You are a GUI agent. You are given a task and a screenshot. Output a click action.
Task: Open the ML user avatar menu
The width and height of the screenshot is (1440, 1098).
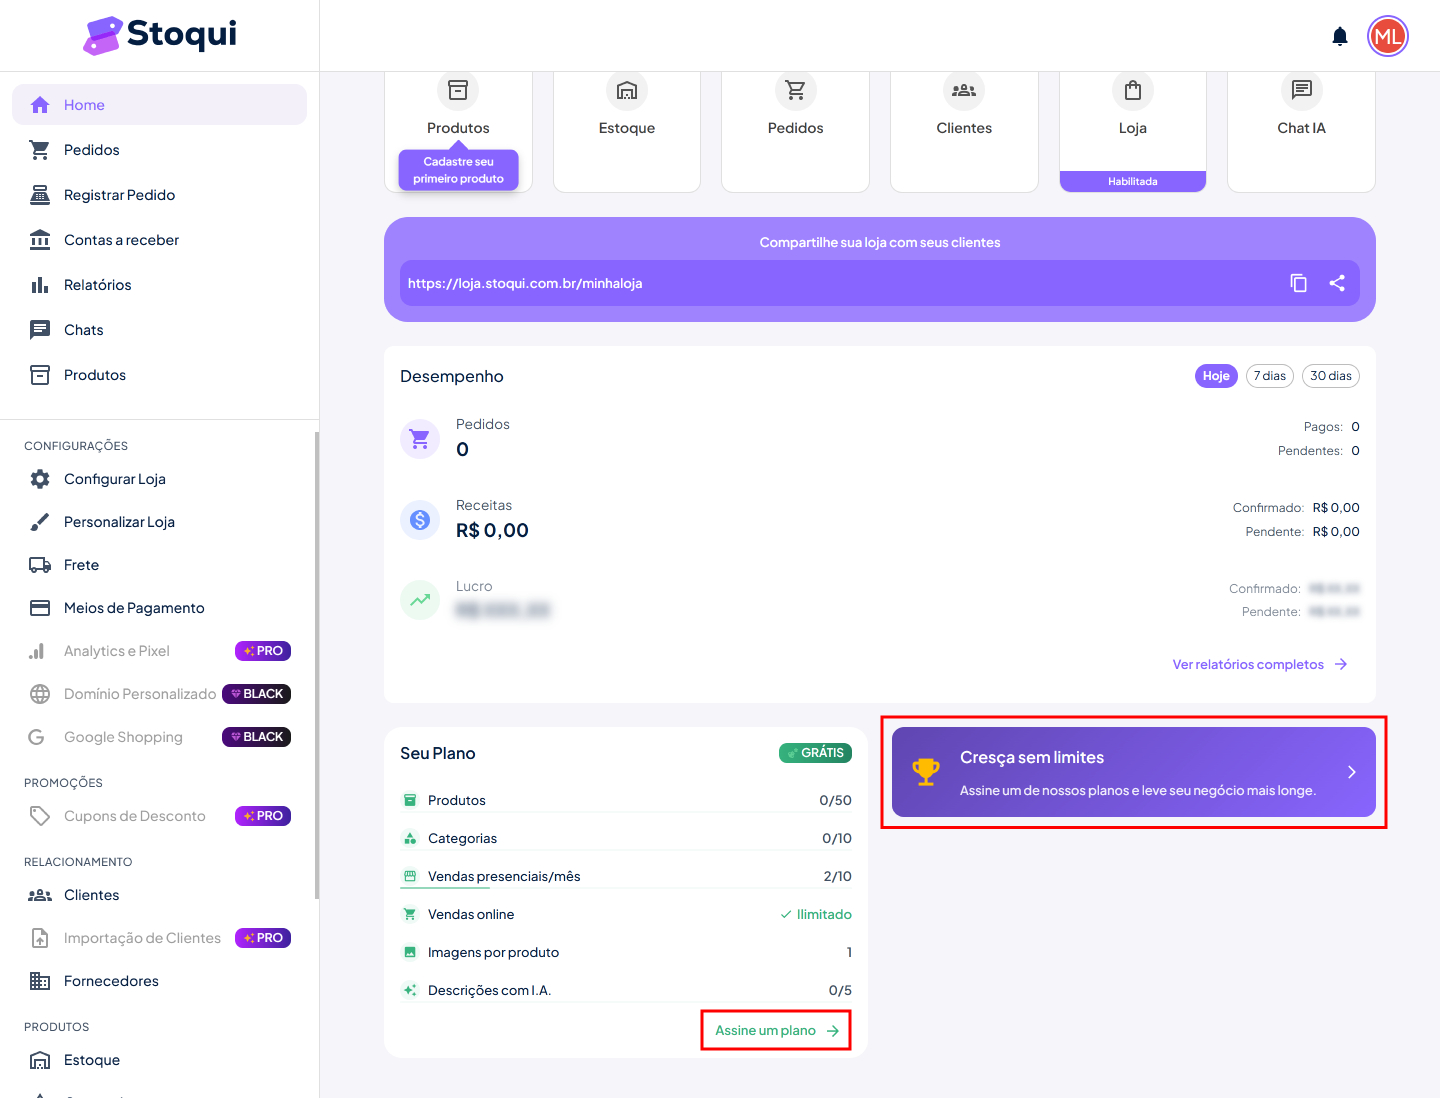pyautogui.click(x=1387, y=37)
